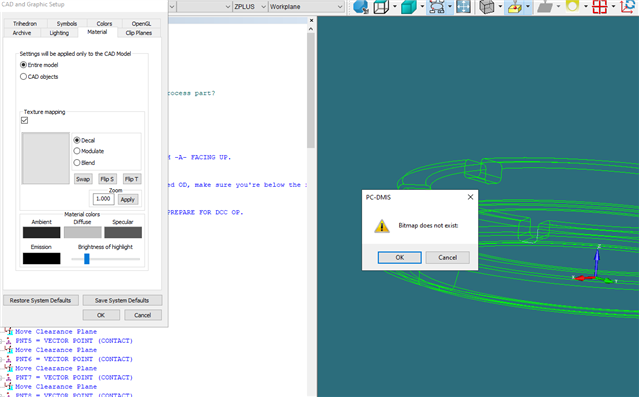
Task: Click the PNT5 vector point feature icon
Action: point(8,341)
